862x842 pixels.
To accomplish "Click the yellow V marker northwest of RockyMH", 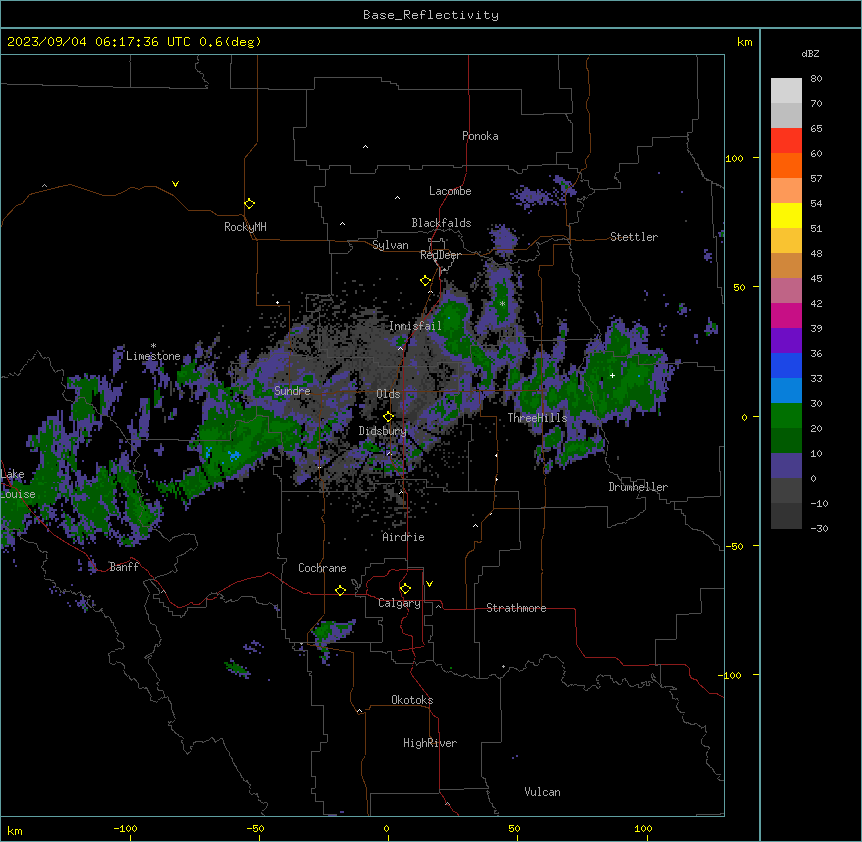I will click(175, 184).
